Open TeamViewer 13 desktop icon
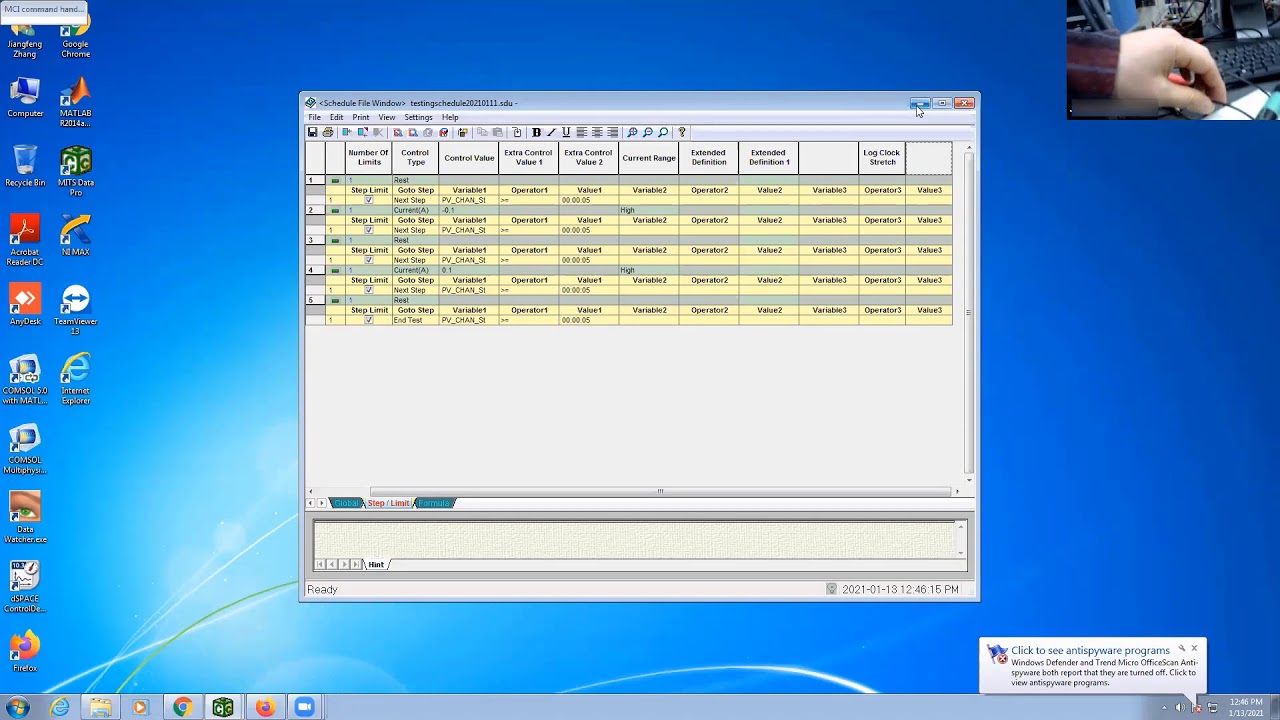1280x720 pixels. [75, 310]
